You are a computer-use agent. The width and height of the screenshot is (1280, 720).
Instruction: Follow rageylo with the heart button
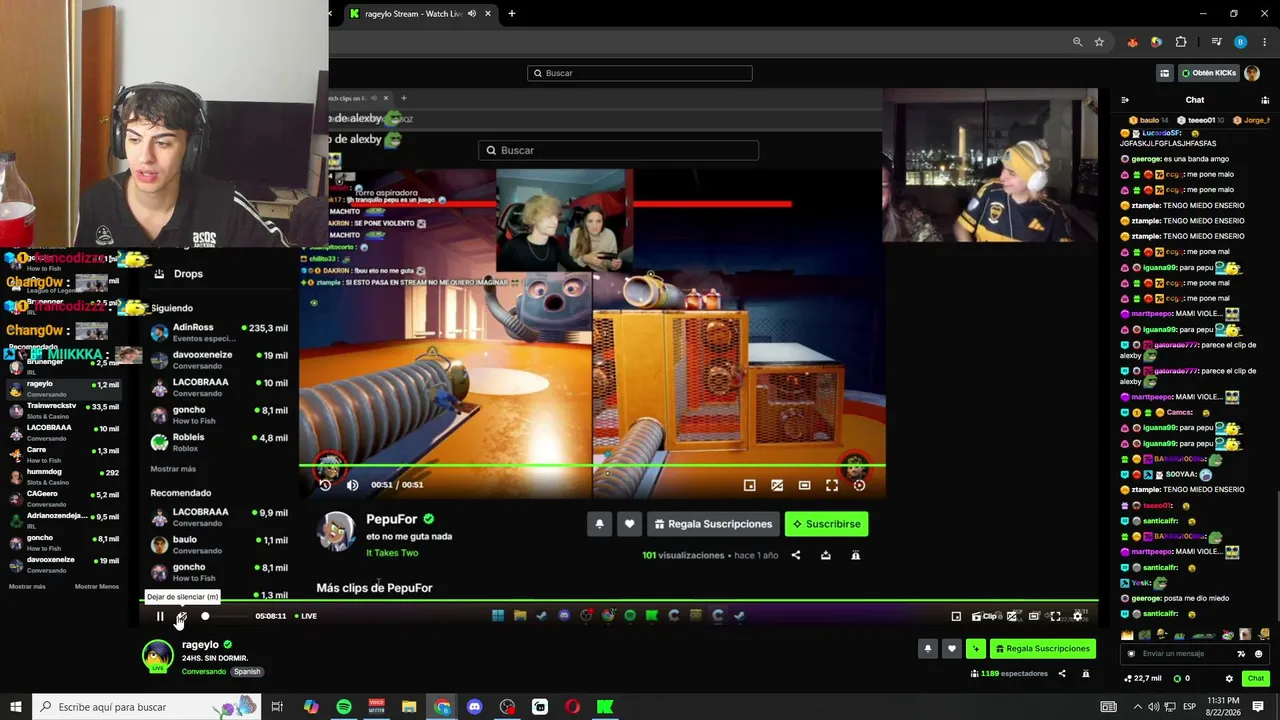951,649
